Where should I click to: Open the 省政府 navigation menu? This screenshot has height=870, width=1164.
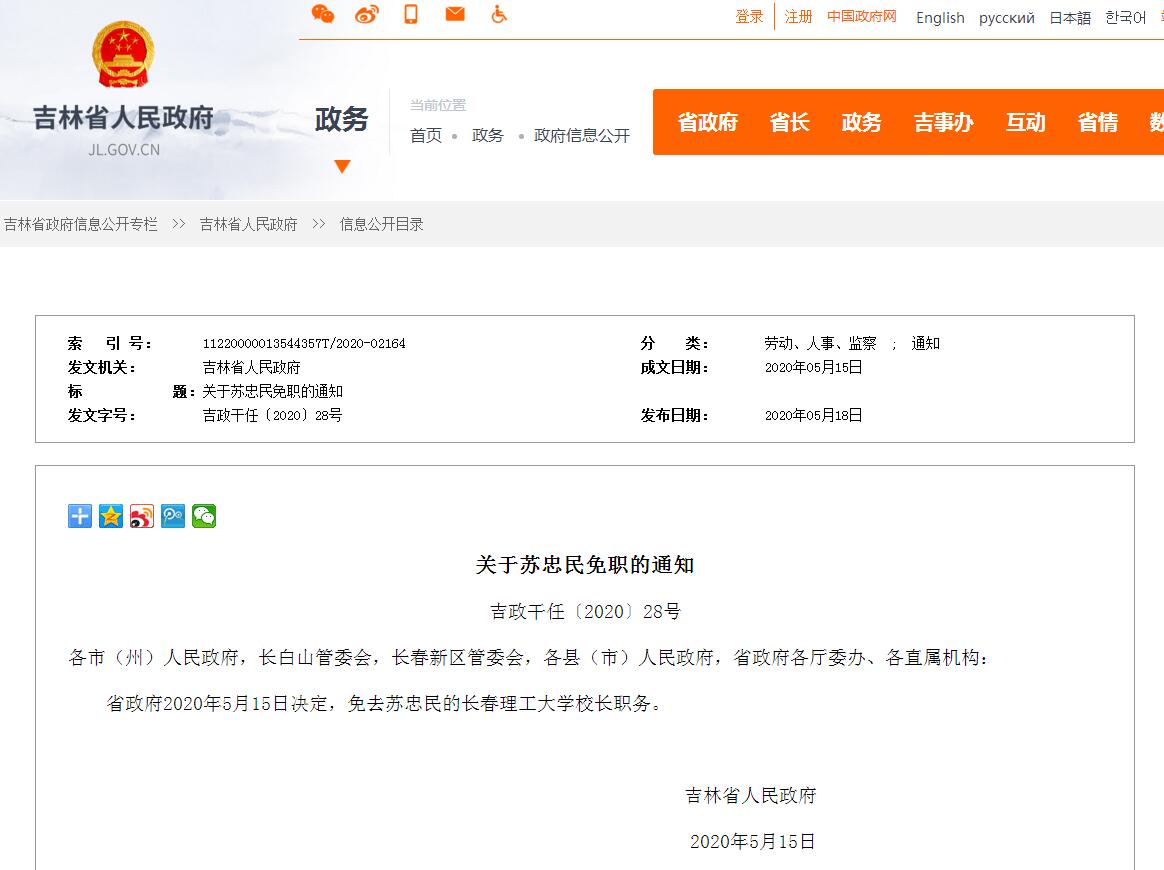(707, 122)
